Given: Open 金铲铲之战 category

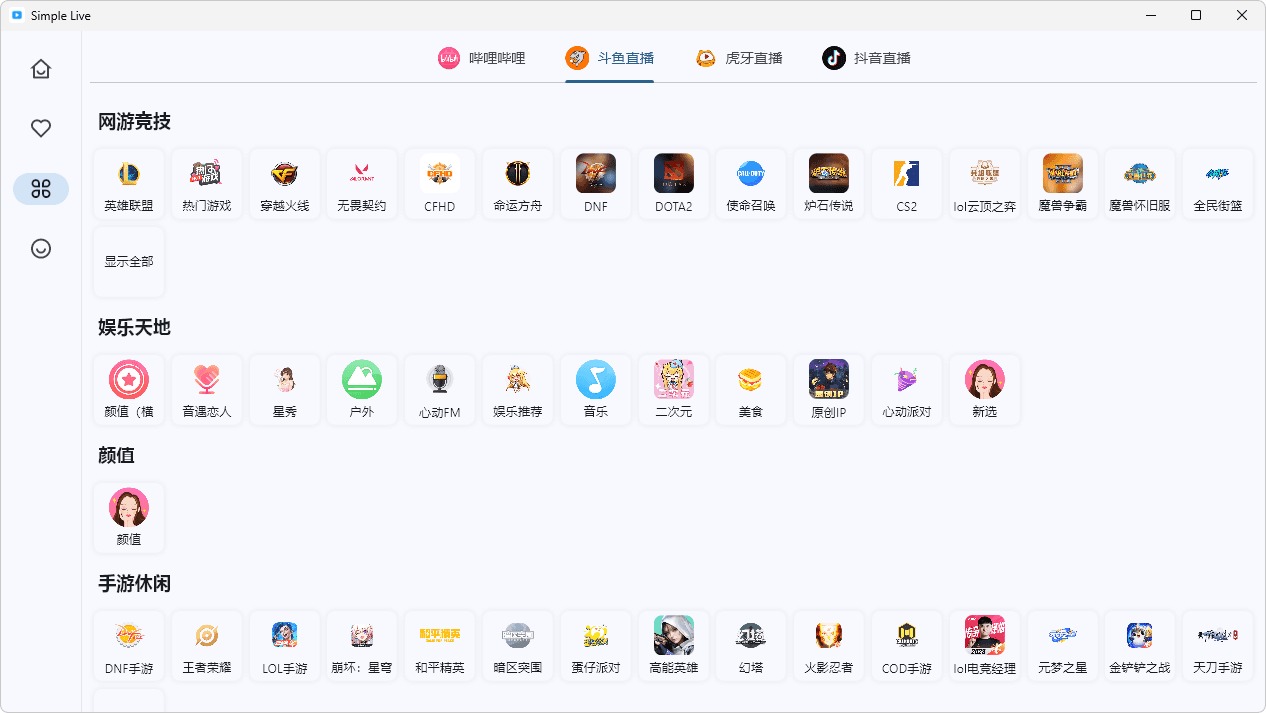Looking at the screenshot, I should (x=1140, y=646).
